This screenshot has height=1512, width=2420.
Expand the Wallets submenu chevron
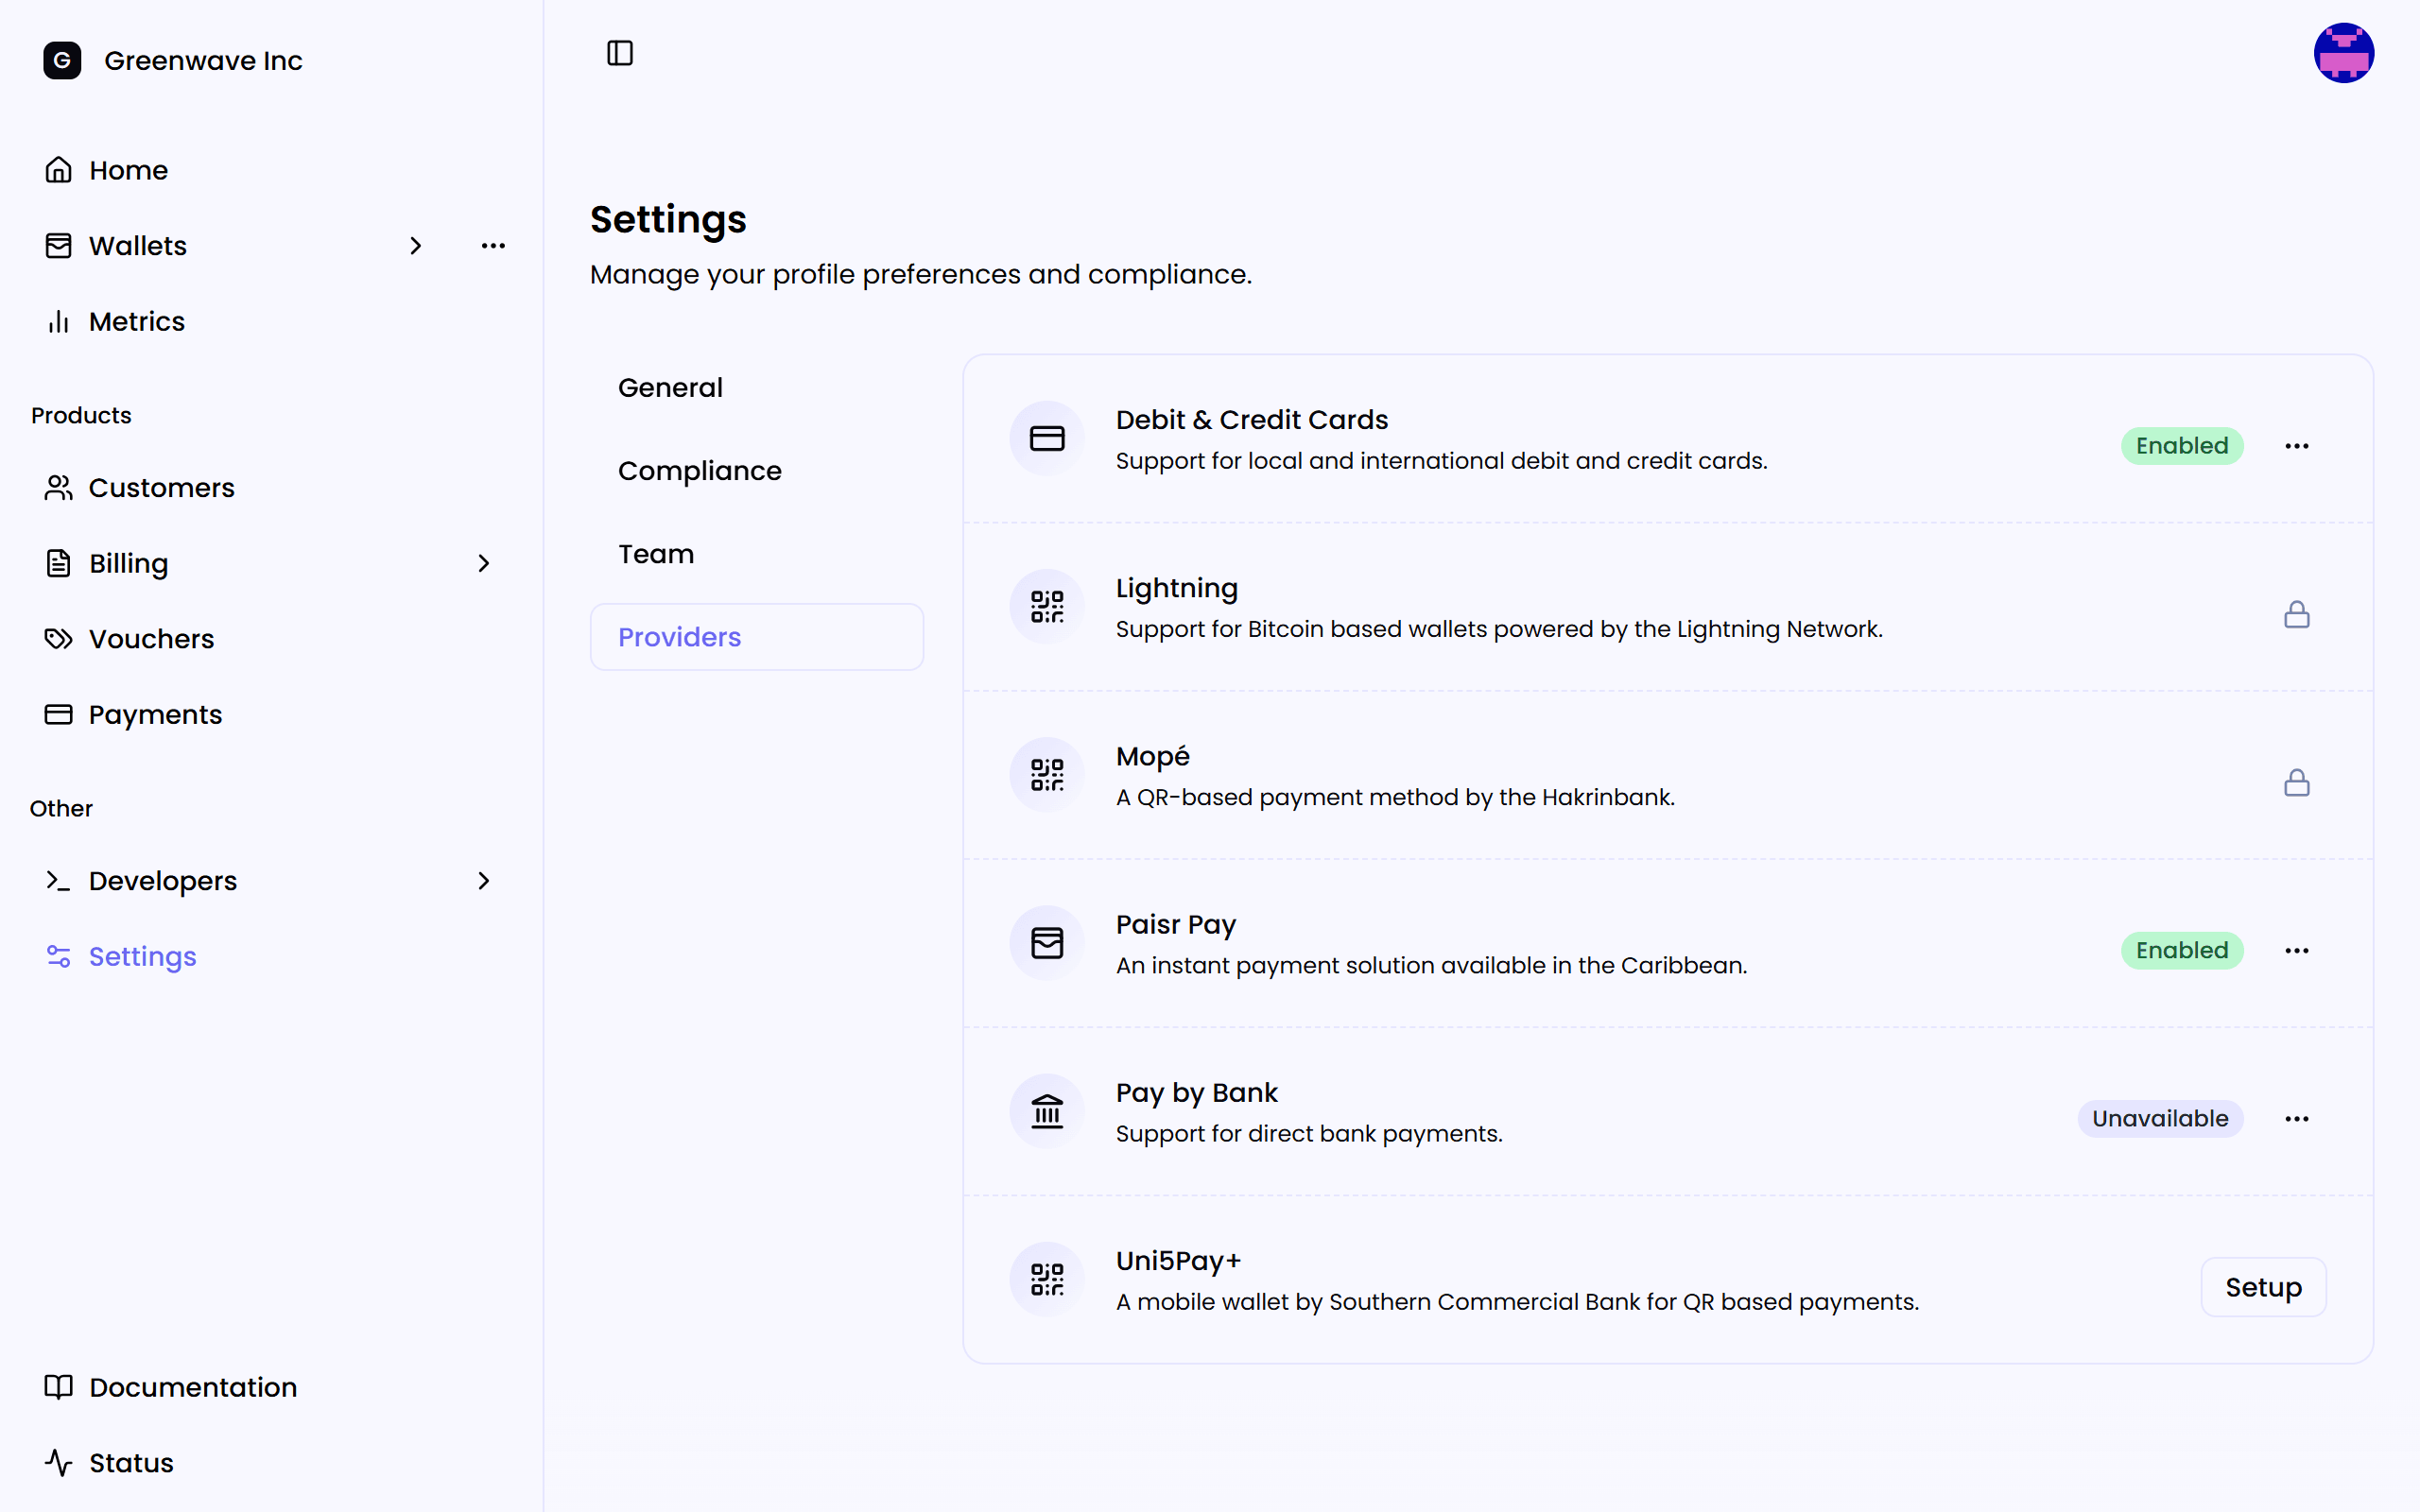point(416,245)
